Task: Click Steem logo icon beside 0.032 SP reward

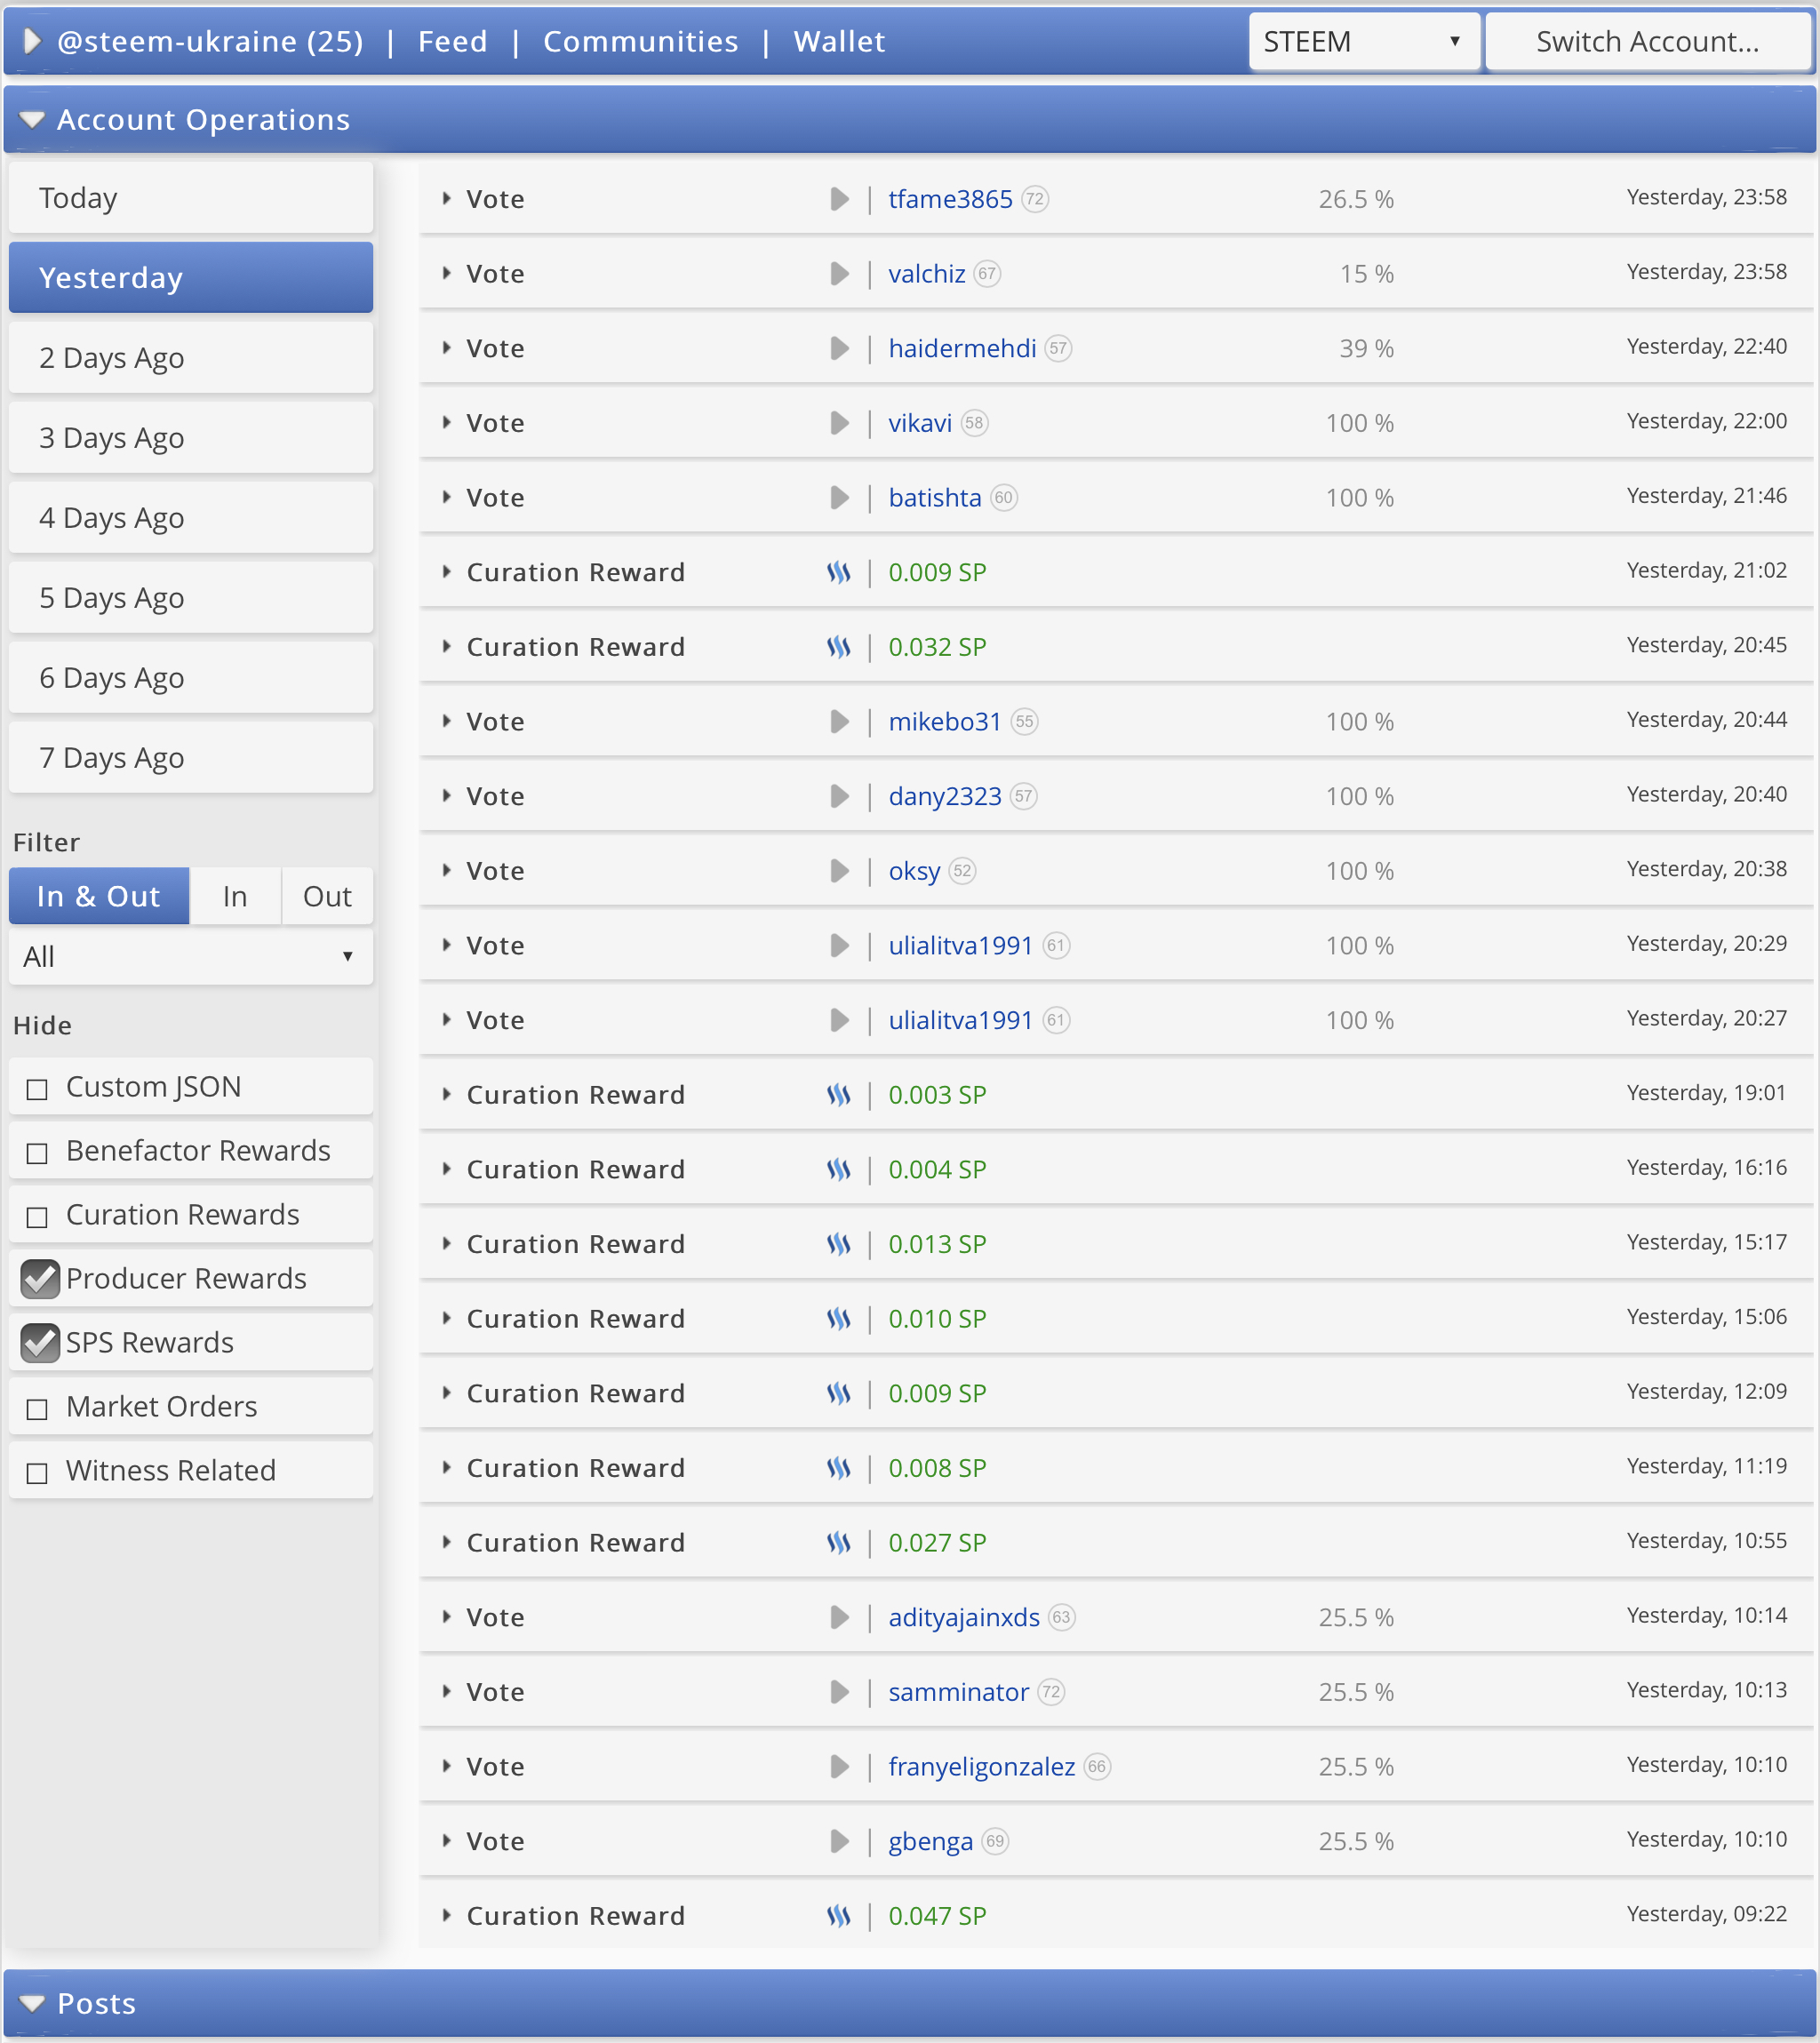Action: pos(838,647)
